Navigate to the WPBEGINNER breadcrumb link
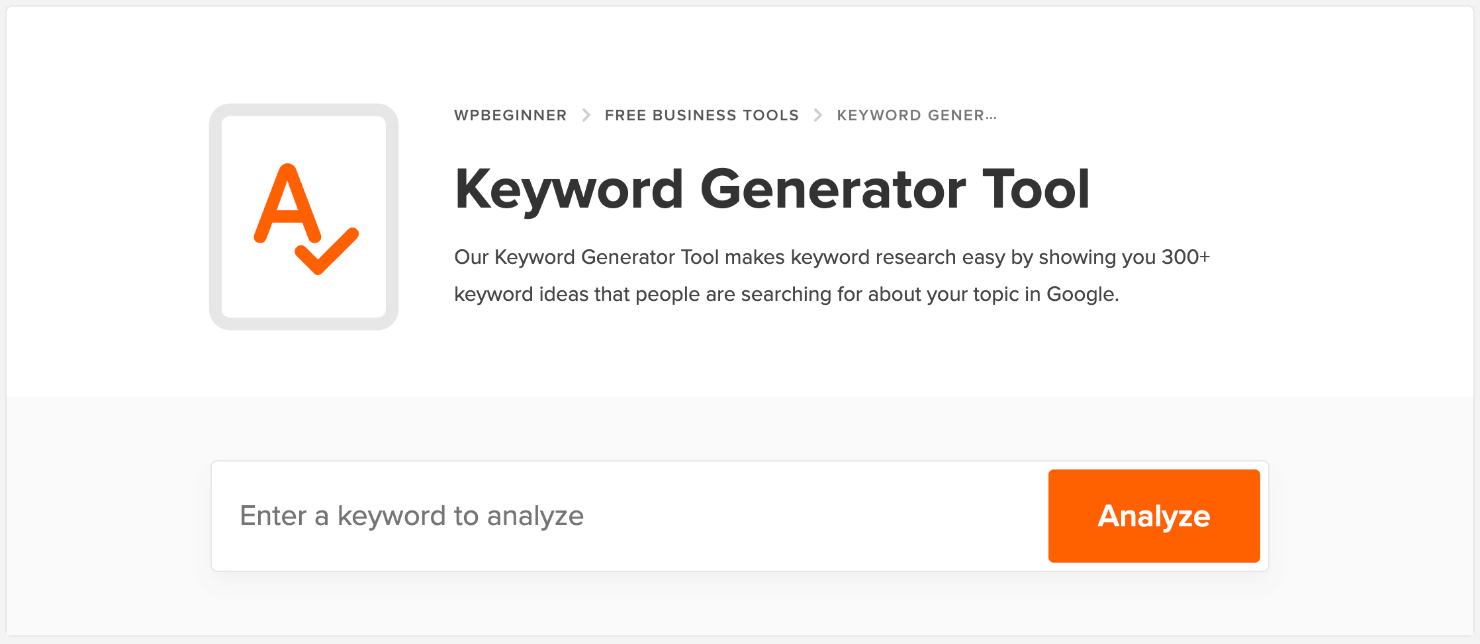The image size is (1480, 644). pyautogui.click(x=510, y=114)
